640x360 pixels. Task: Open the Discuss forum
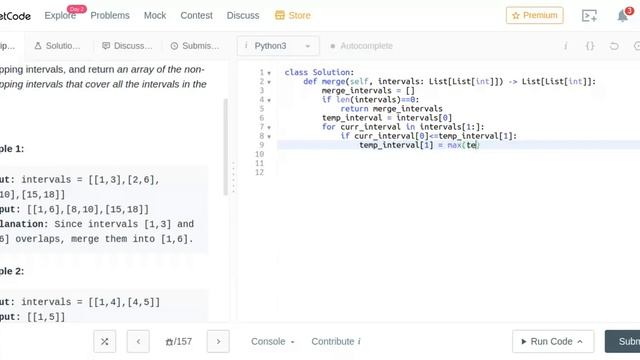click(243, 16)
